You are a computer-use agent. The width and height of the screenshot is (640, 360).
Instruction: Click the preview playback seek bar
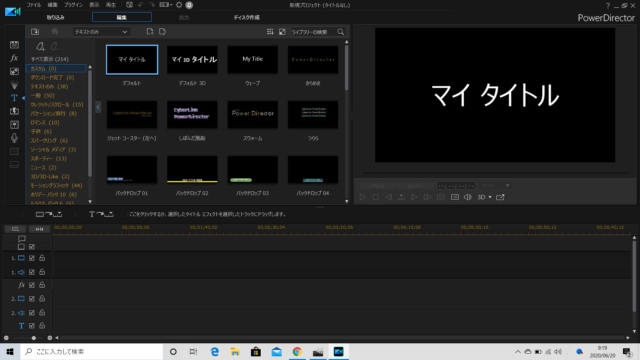(495, 173)
